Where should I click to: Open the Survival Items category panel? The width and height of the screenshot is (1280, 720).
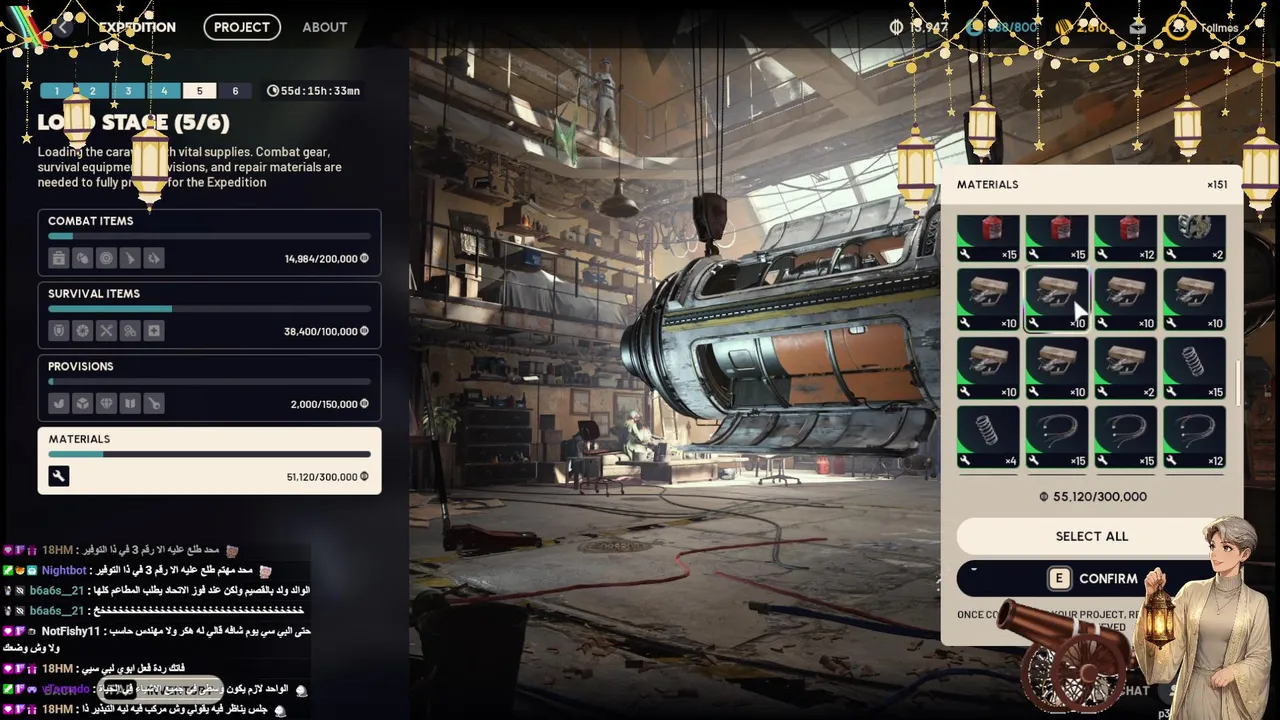click(209, 315)
